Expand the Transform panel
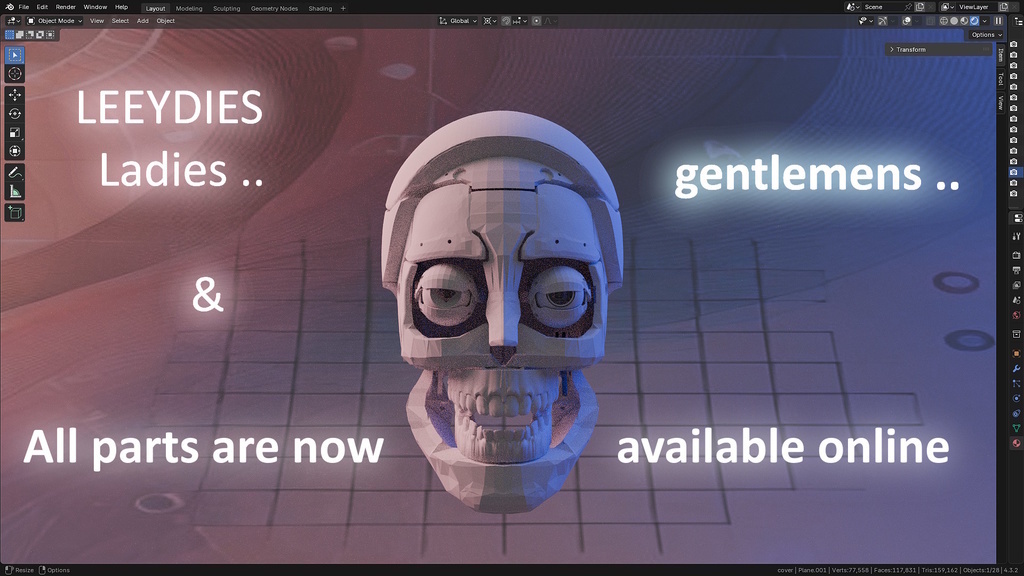This screenshot has width=1024, height=576. tap(938, 50)
